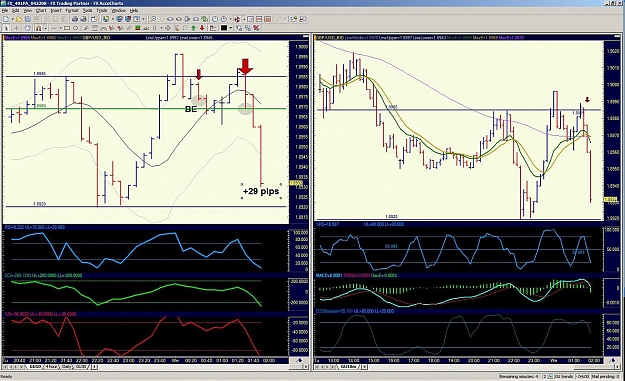Click the 'Ready' status bar text
This screenshot has height=381, width=625.
(x=6, y=377)
